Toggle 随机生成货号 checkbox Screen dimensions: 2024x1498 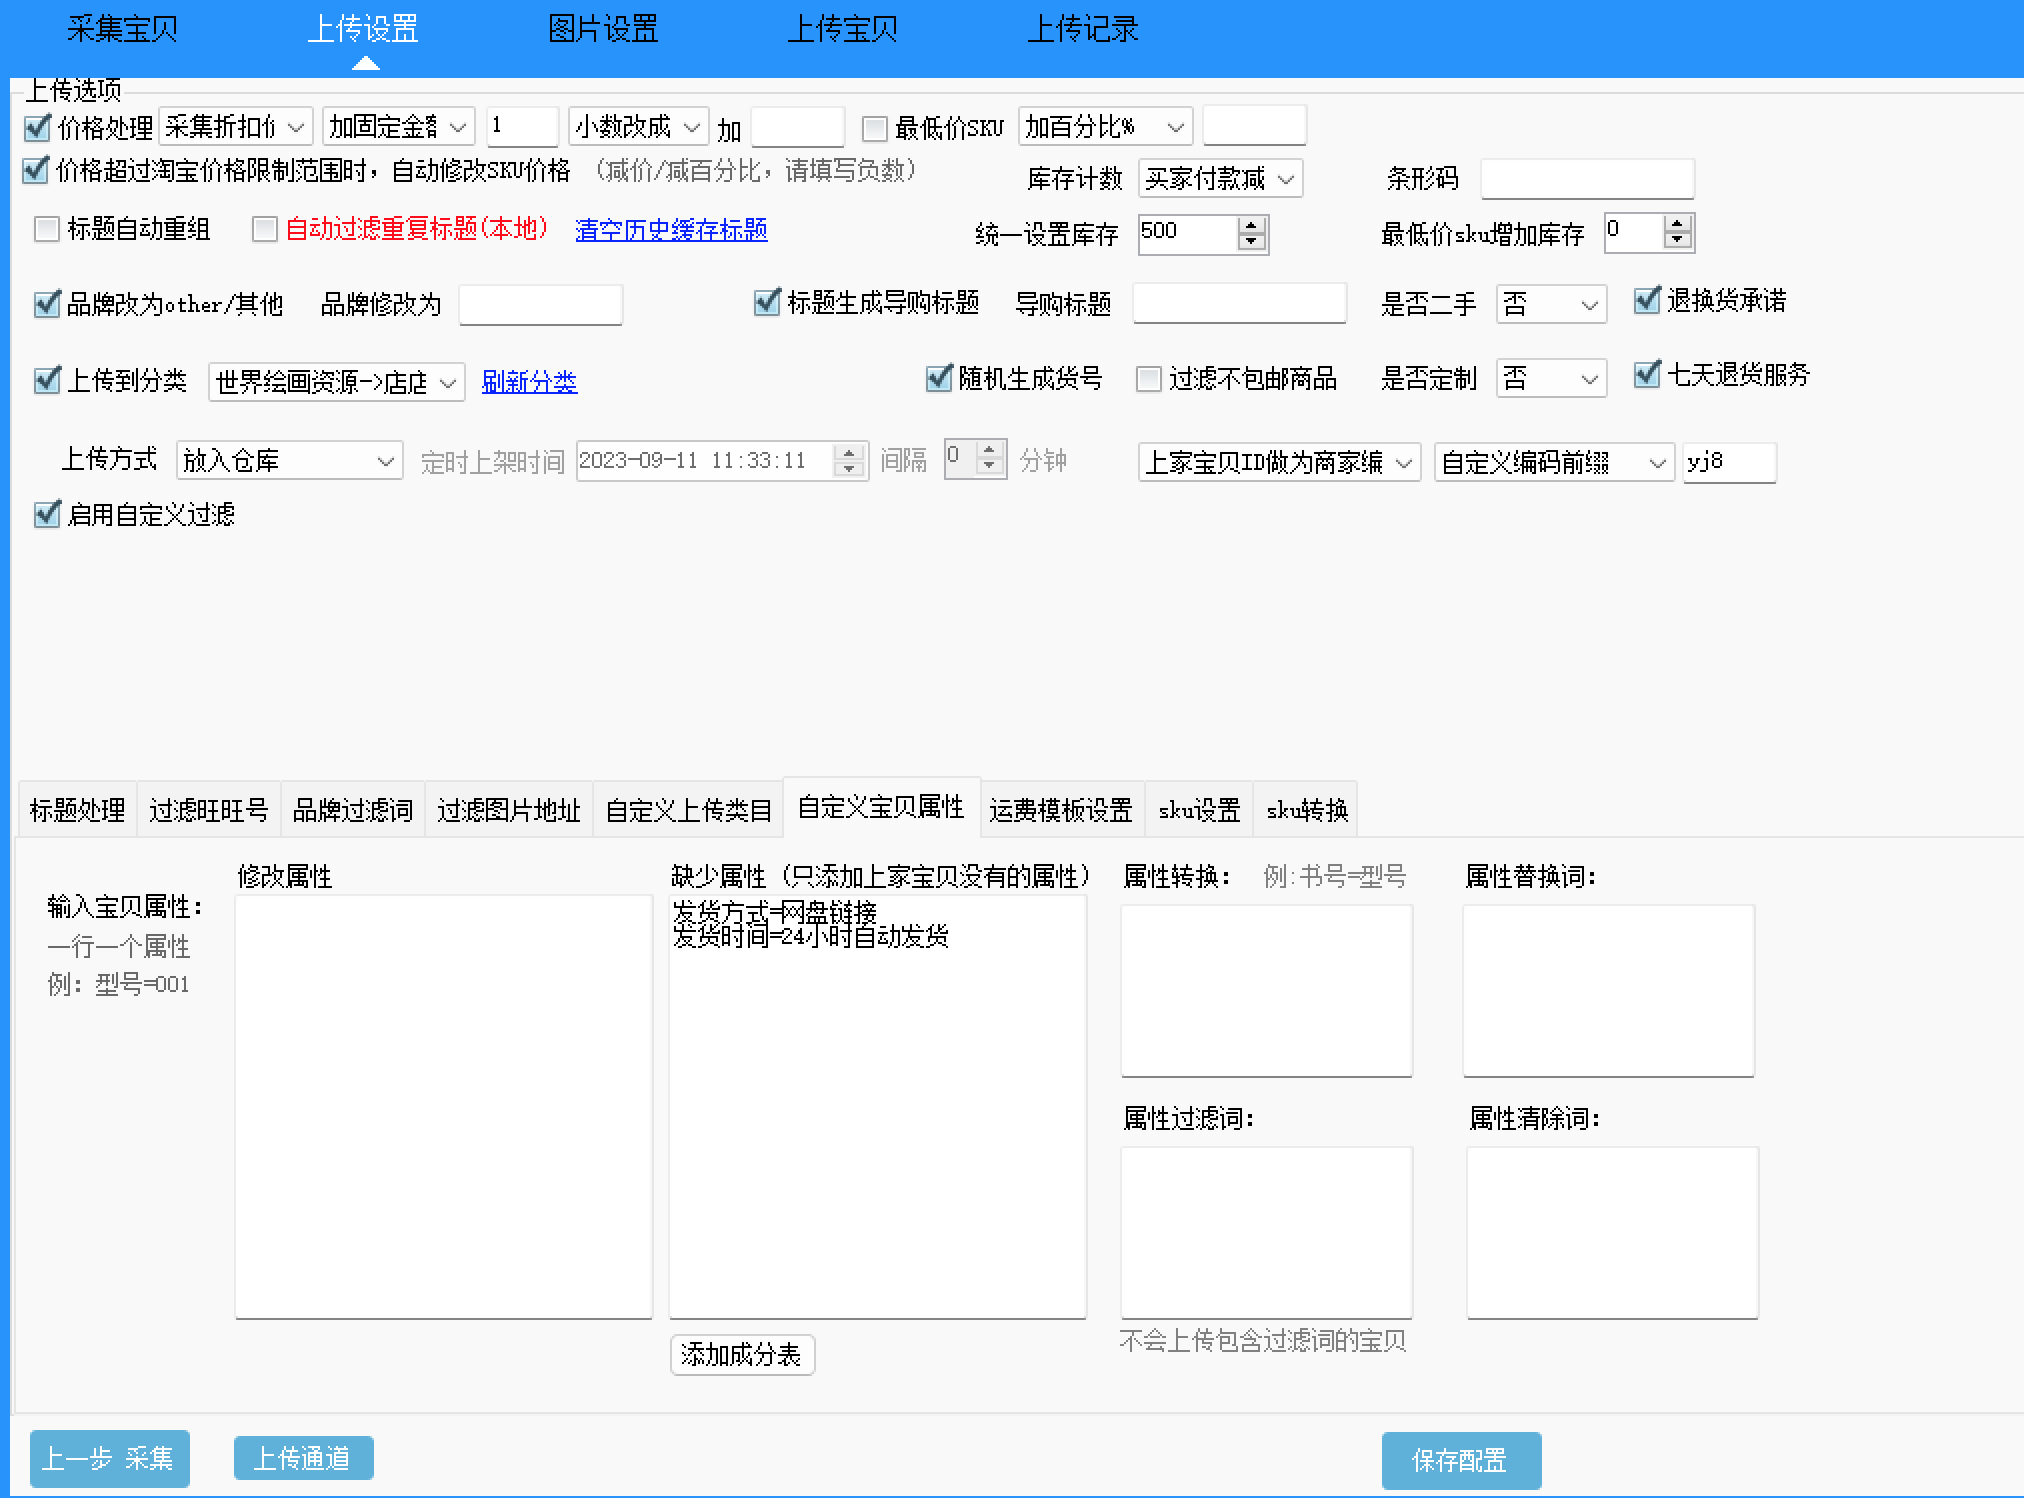point(939,378)
